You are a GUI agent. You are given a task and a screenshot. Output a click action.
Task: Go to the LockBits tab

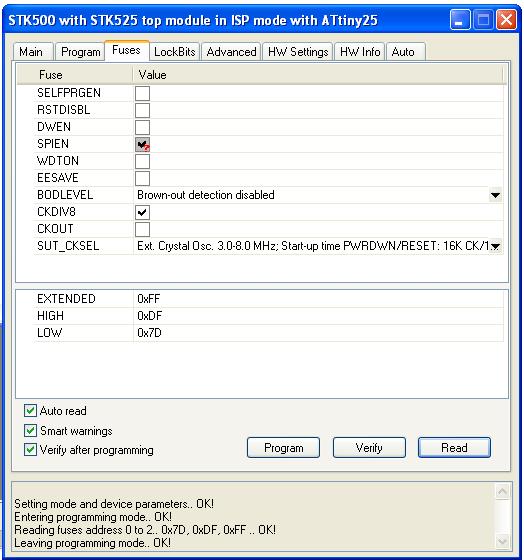tap(175, 52)
